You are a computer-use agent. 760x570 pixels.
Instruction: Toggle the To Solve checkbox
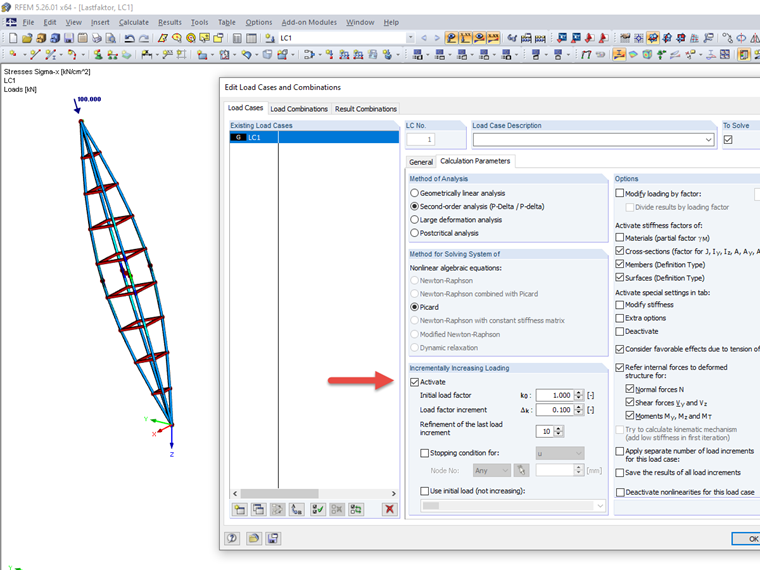(x=728, y=140)
